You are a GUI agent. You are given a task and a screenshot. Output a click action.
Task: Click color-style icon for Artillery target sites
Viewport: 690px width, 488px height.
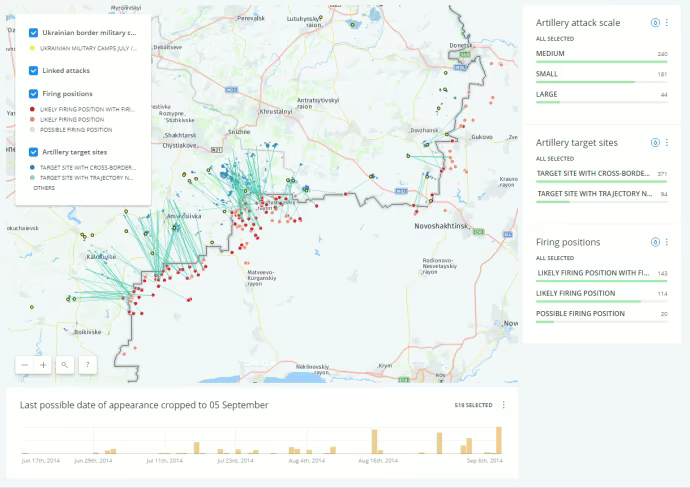pyautogui.click(x=655, y=143)
